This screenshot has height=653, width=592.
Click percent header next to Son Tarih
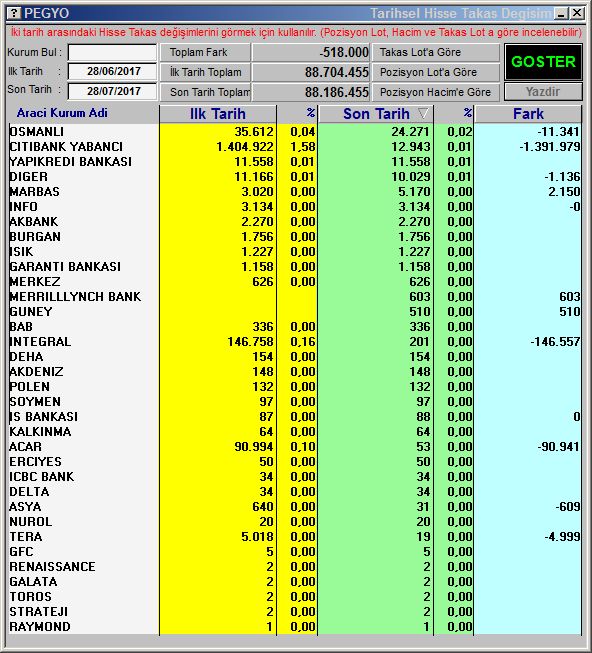point(454,114)
